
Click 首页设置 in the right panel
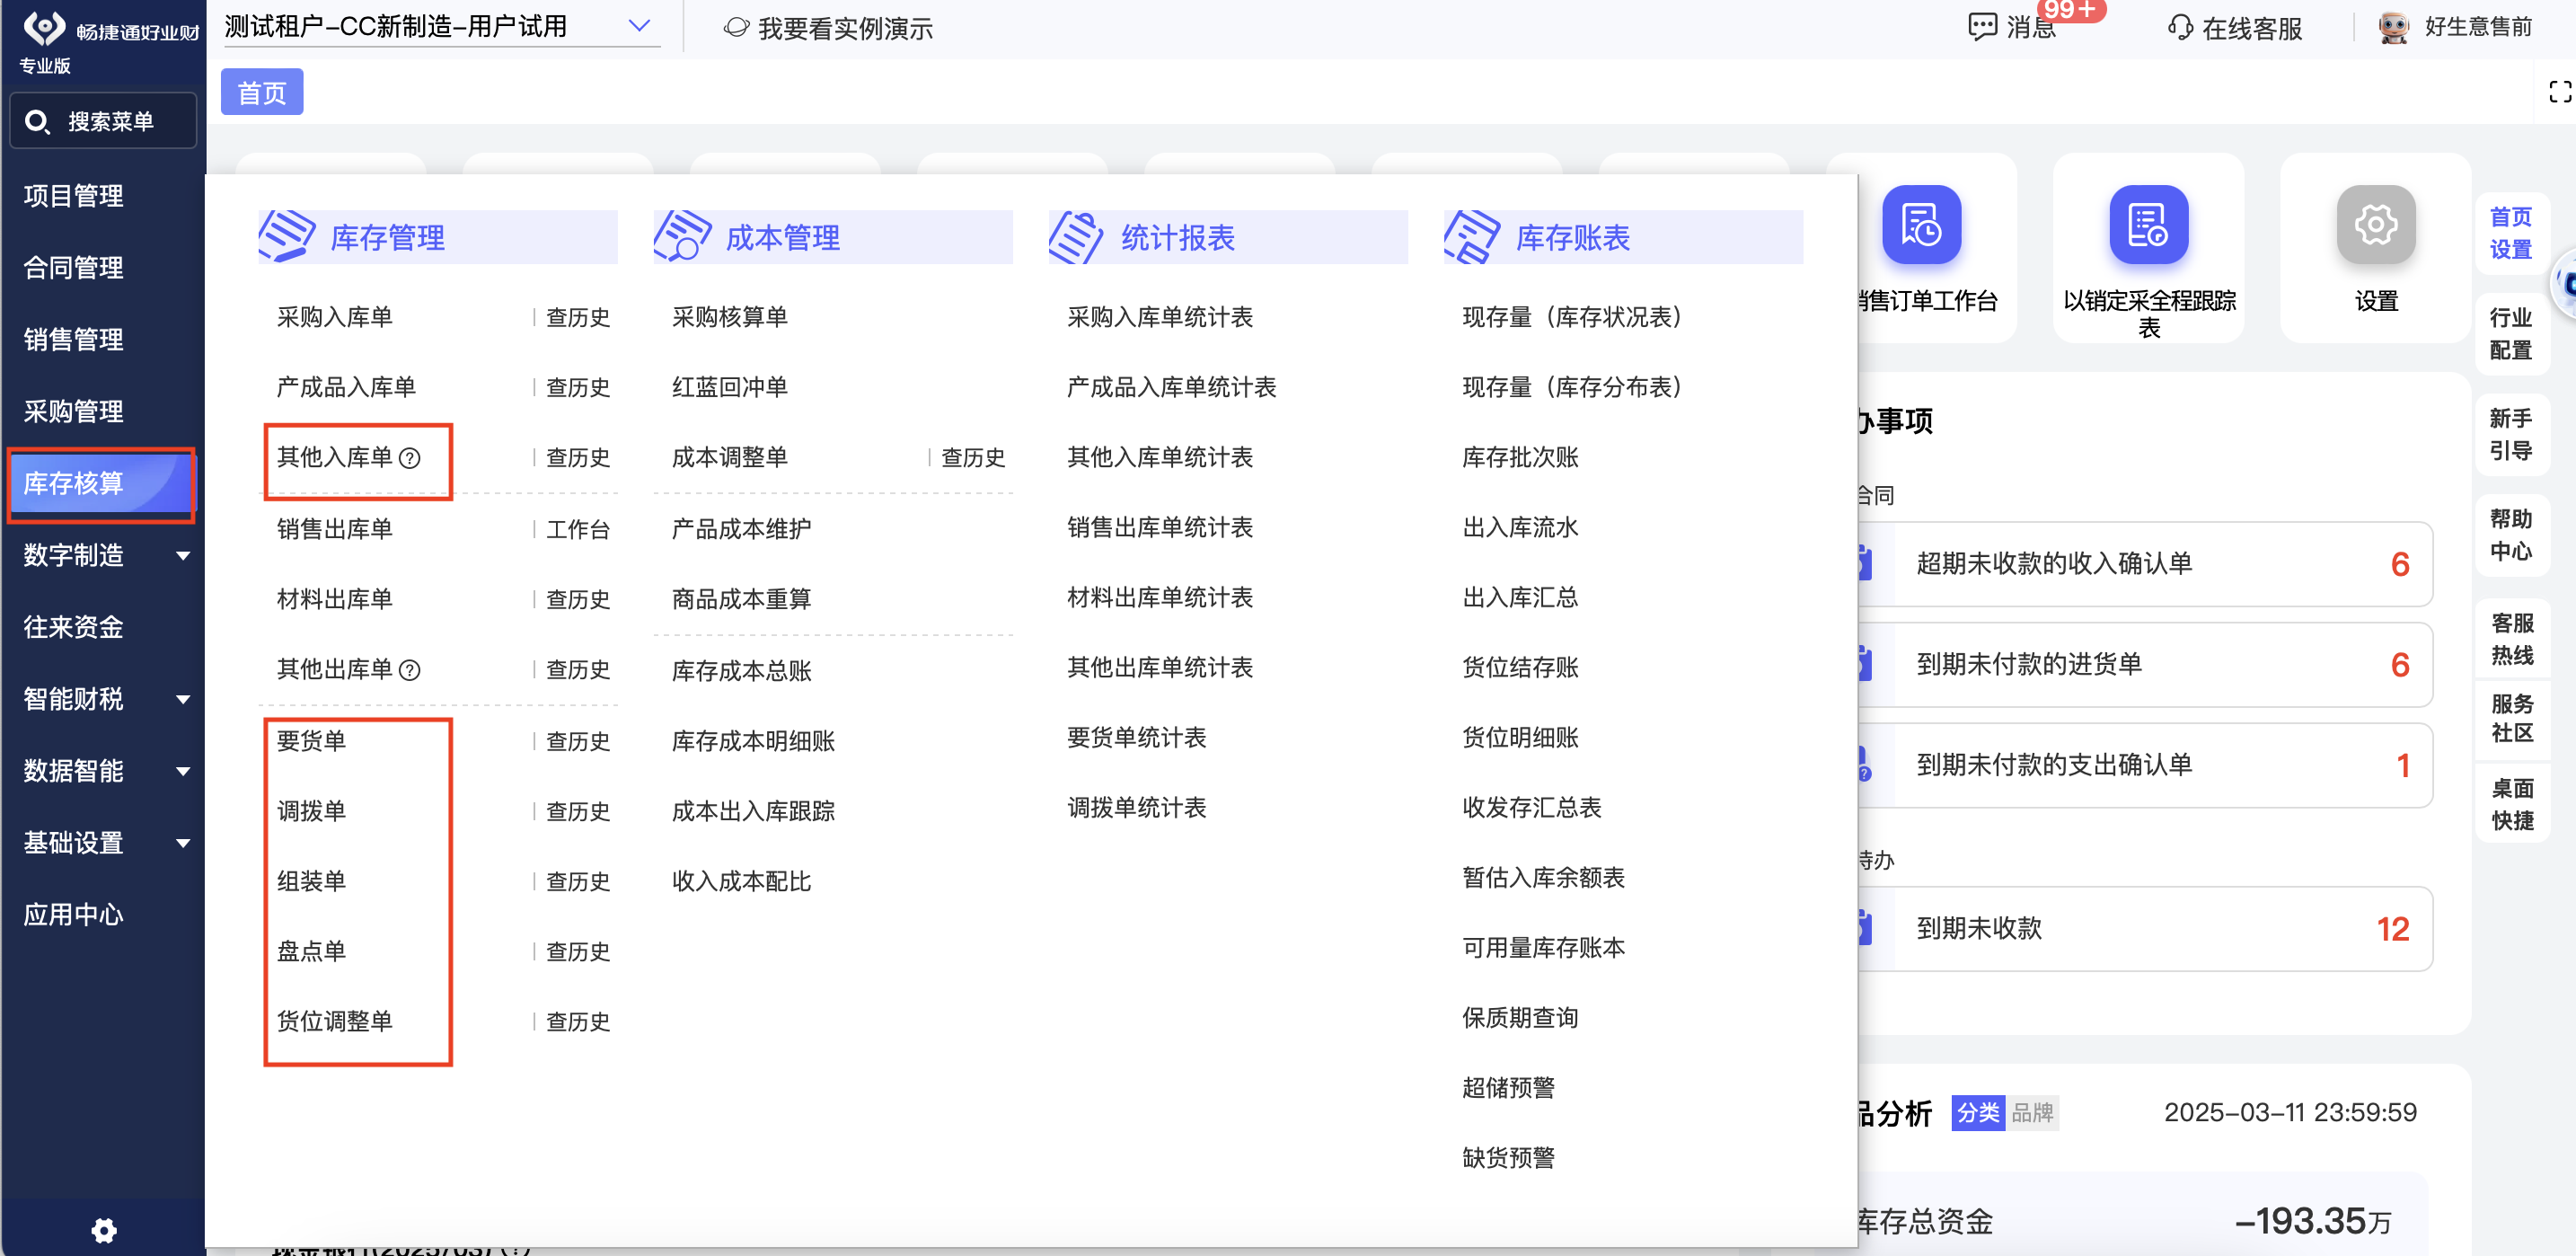click(2511, 233)
